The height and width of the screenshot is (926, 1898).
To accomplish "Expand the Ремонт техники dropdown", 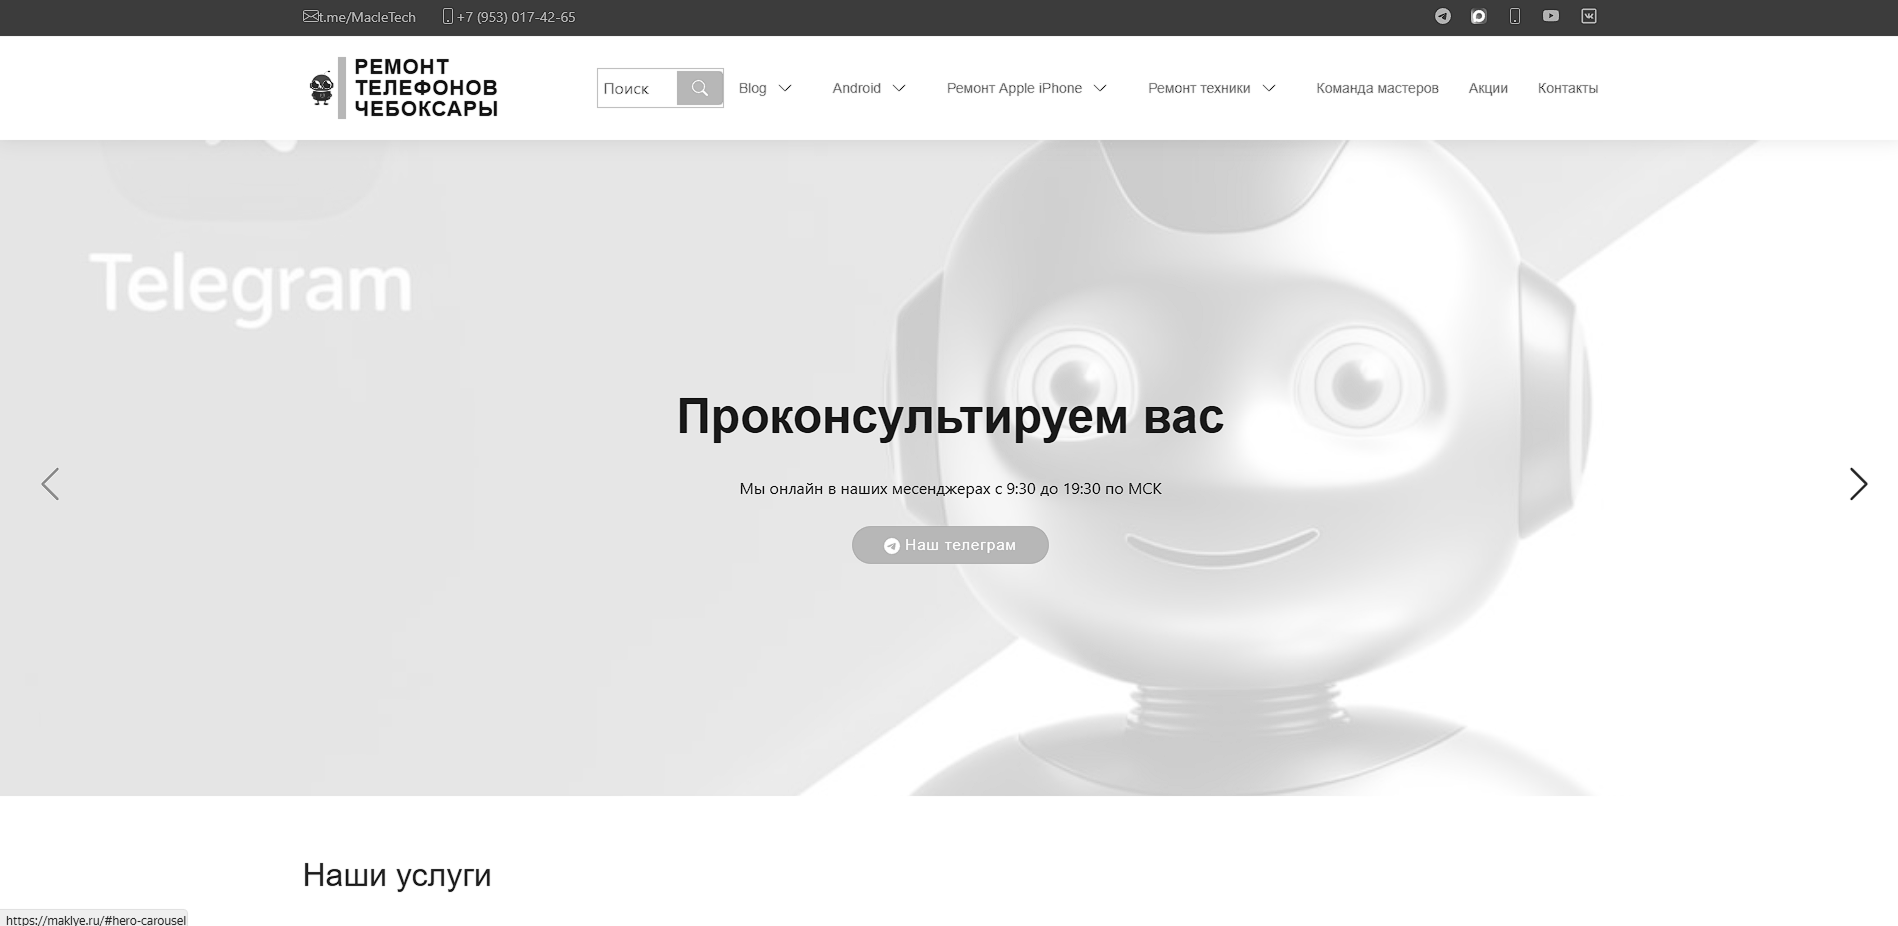I will coord(1212,88).
